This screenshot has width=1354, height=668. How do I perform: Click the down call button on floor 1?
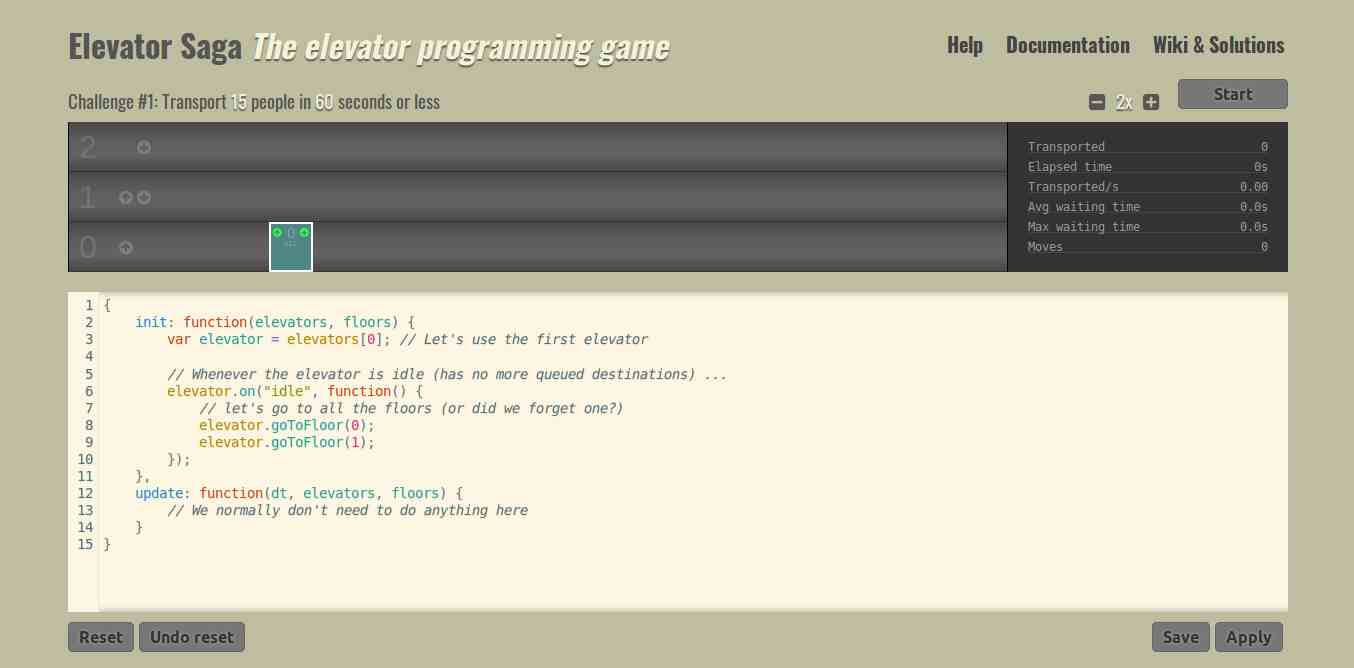[x=144, y=197]
